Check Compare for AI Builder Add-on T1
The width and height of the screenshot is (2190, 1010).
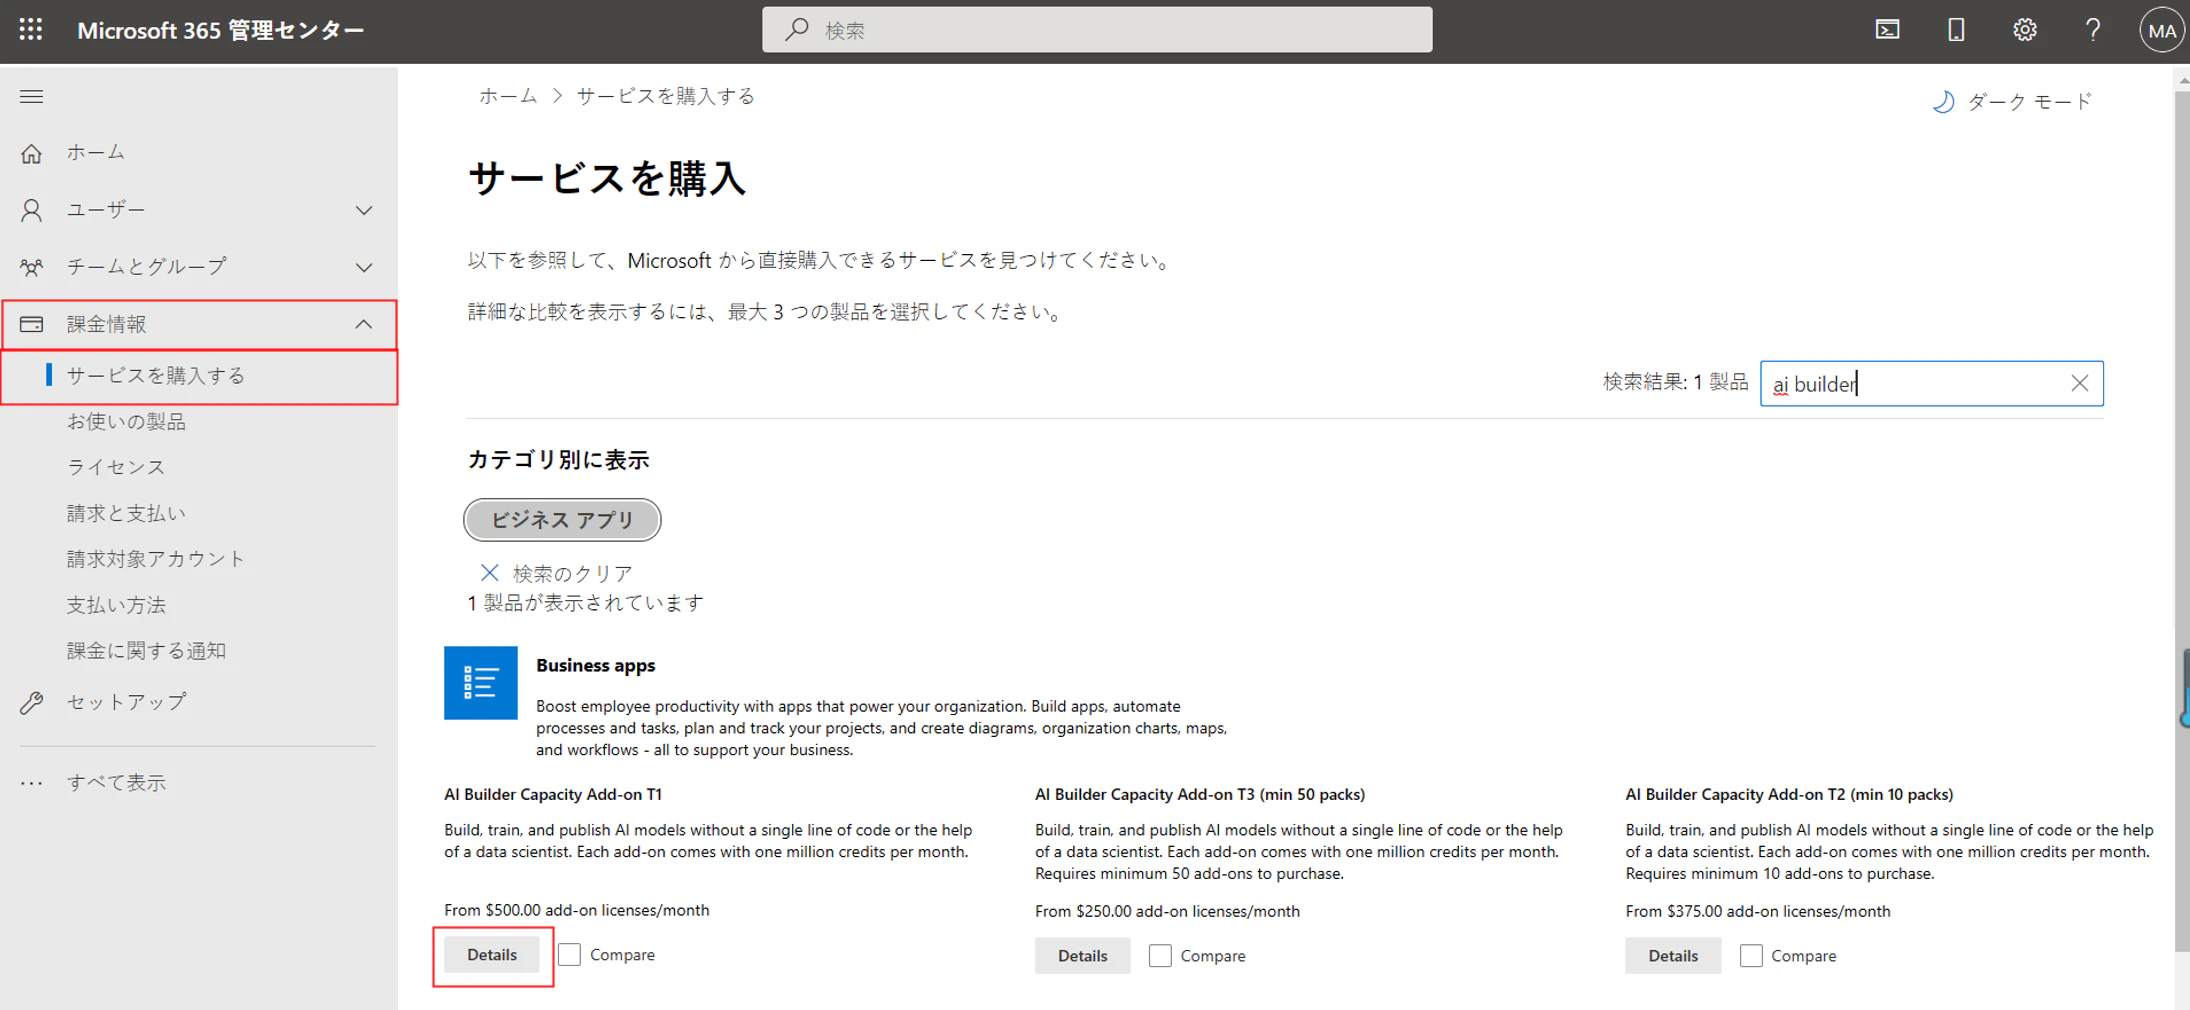pyautogui.click(x=570, y=955)
